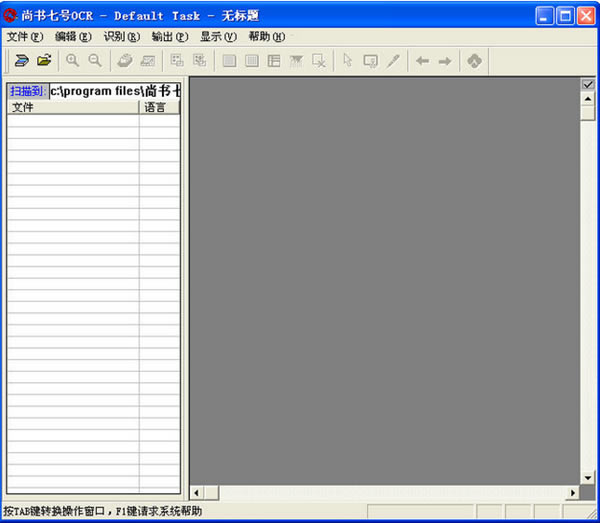
Task: Click the greyed dashed region icon
Action: (296, 60)
